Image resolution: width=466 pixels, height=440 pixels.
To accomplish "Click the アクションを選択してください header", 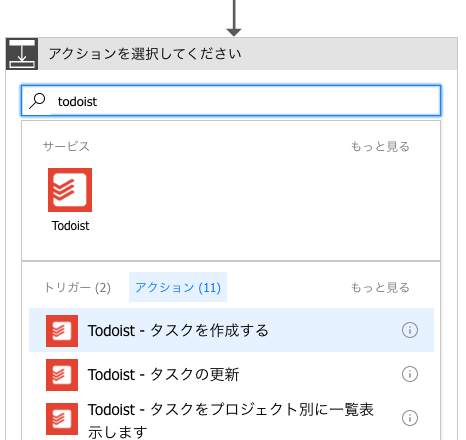I will [232, 54].
